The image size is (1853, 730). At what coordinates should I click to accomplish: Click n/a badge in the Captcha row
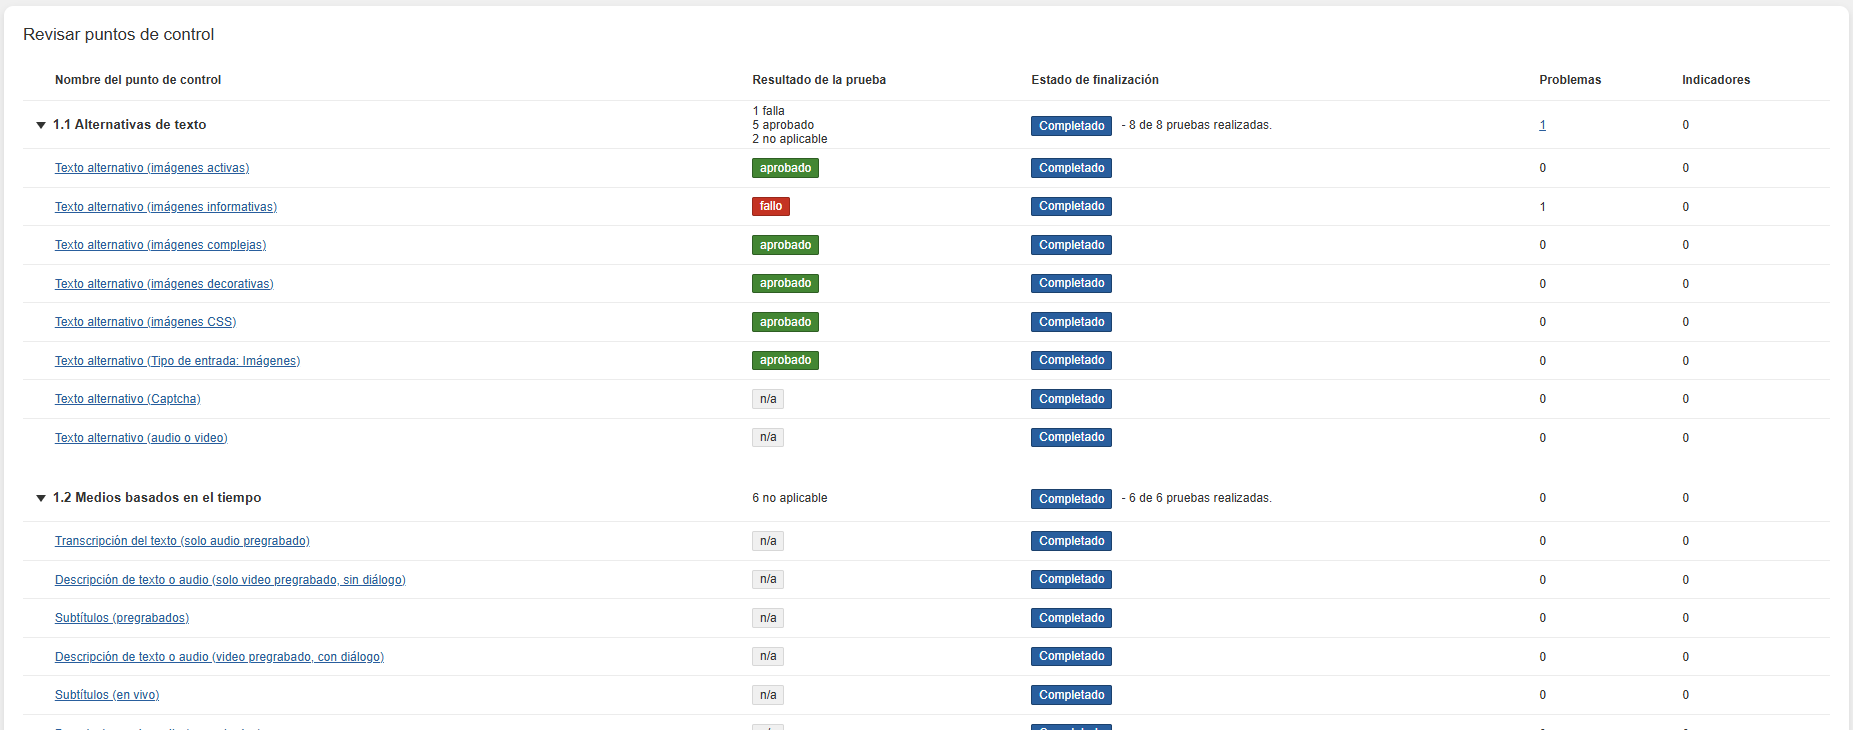point(767,399)
